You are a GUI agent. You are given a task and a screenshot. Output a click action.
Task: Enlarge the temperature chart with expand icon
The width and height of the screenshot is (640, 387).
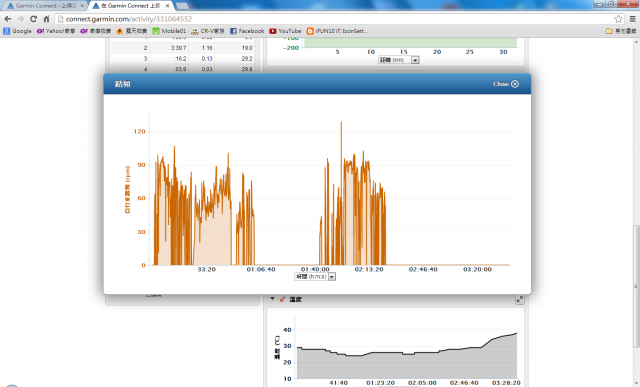[520, 299]
